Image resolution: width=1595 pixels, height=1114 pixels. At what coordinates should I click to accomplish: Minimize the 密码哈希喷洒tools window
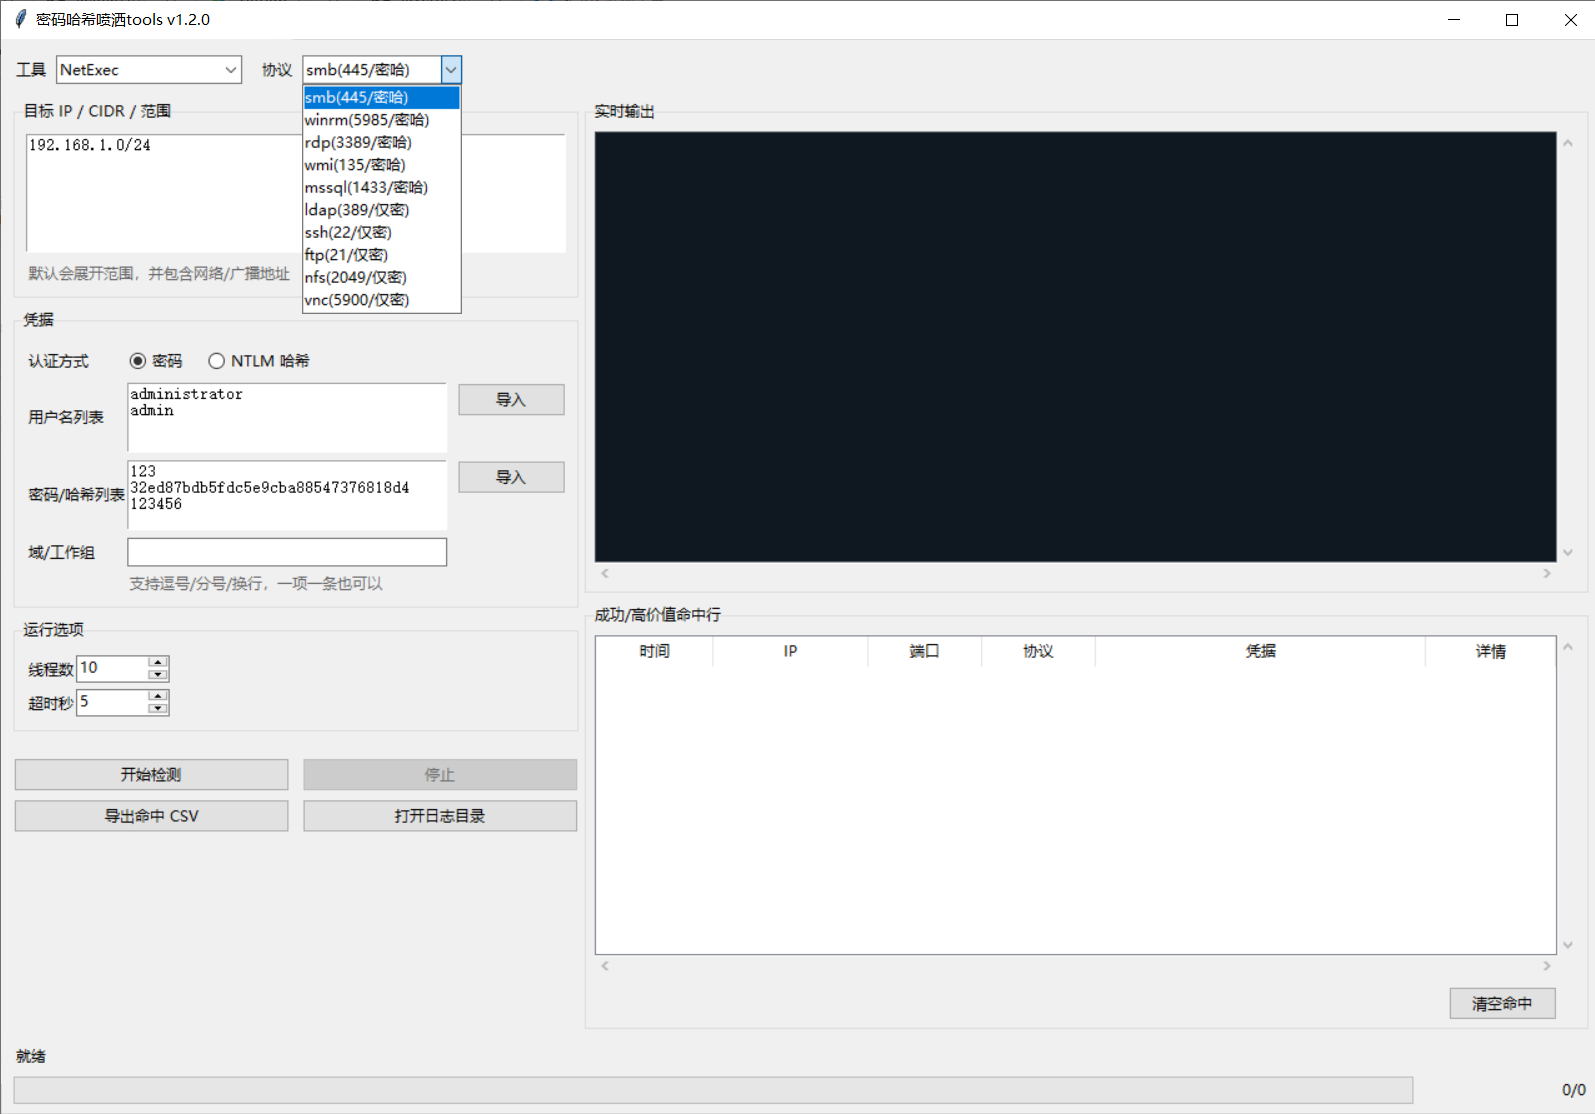tap(1454, 20)
